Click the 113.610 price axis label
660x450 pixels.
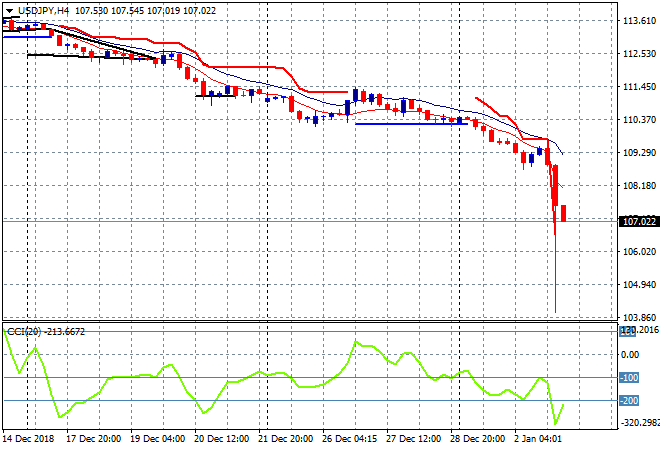[x=639, y=21]
